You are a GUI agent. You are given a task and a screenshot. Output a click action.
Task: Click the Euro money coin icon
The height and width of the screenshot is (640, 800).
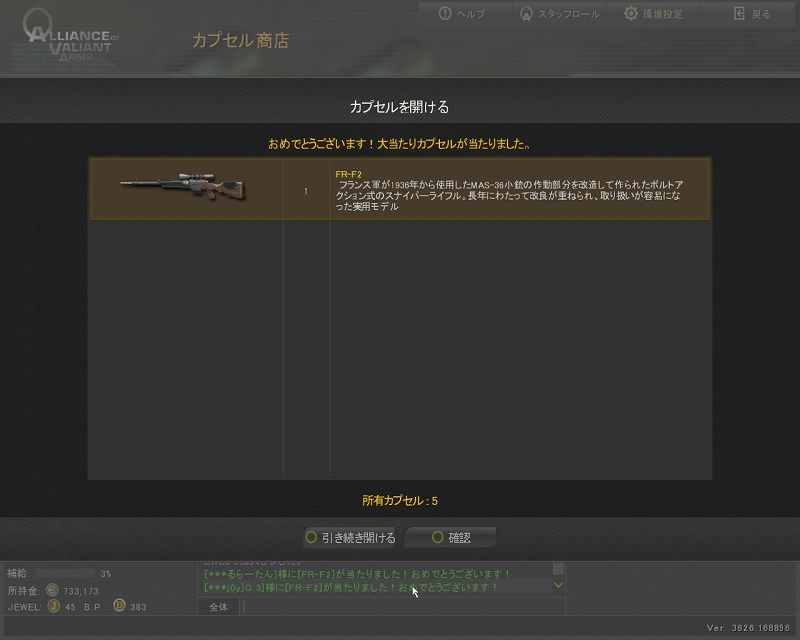tap(52, 590)
